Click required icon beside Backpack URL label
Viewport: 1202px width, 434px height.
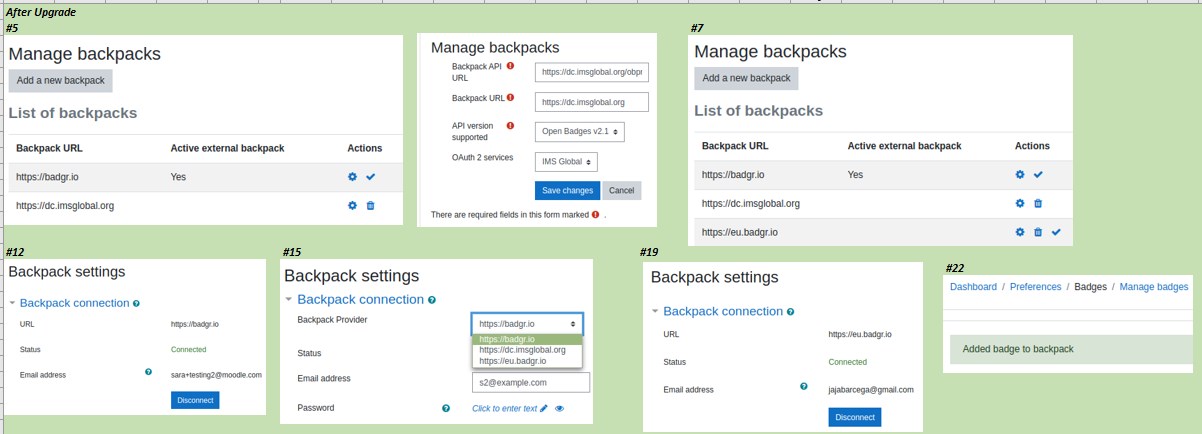click(511, 98)
